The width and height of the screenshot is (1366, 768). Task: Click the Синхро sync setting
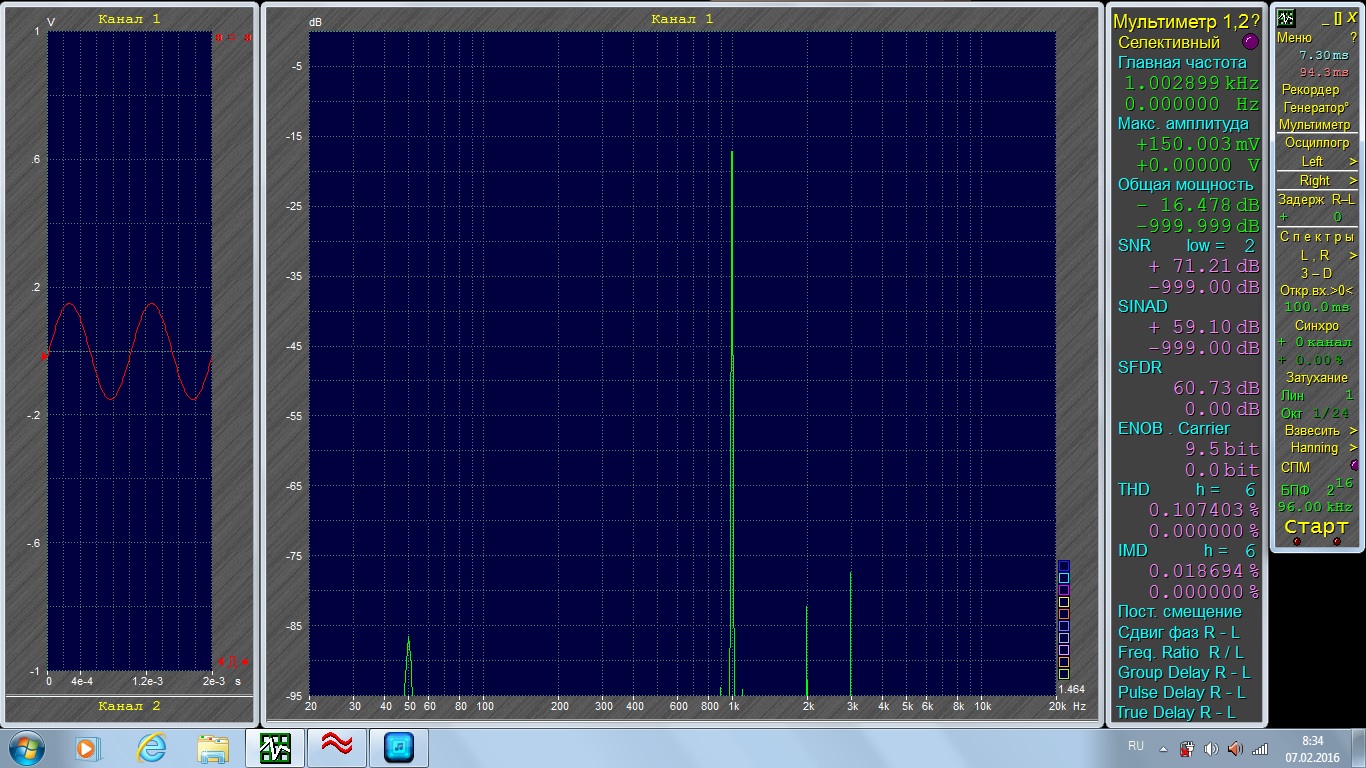coord(1316,325)
